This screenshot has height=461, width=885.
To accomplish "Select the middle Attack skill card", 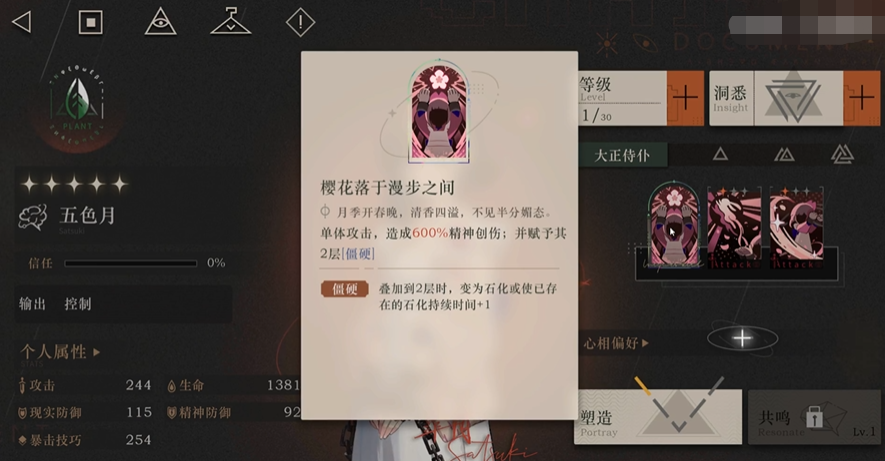I will click(734, 228).
